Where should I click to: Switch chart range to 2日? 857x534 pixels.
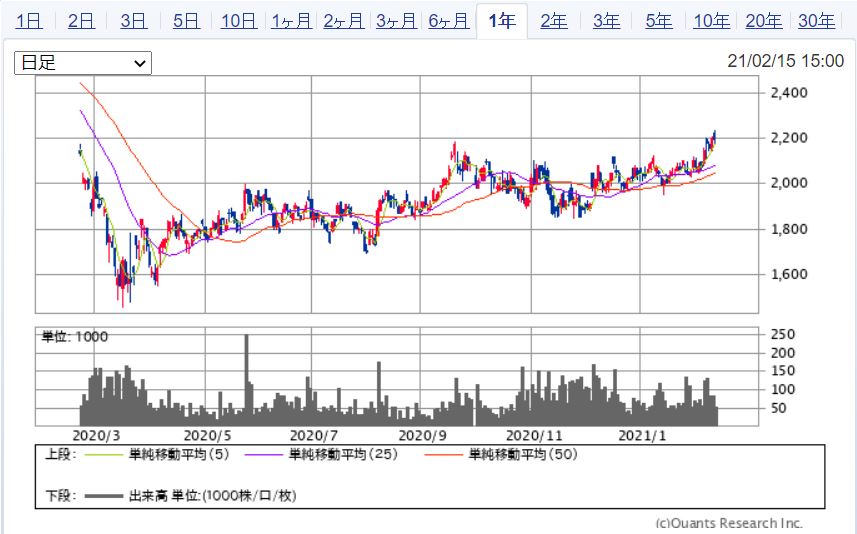coord(81,21)
